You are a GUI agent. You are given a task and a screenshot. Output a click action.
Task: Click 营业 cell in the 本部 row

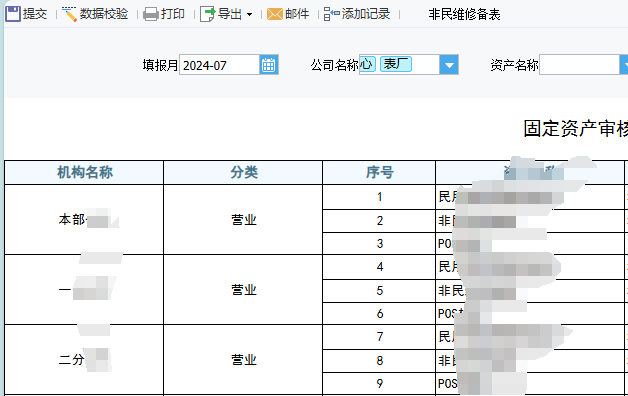[243, 219]
